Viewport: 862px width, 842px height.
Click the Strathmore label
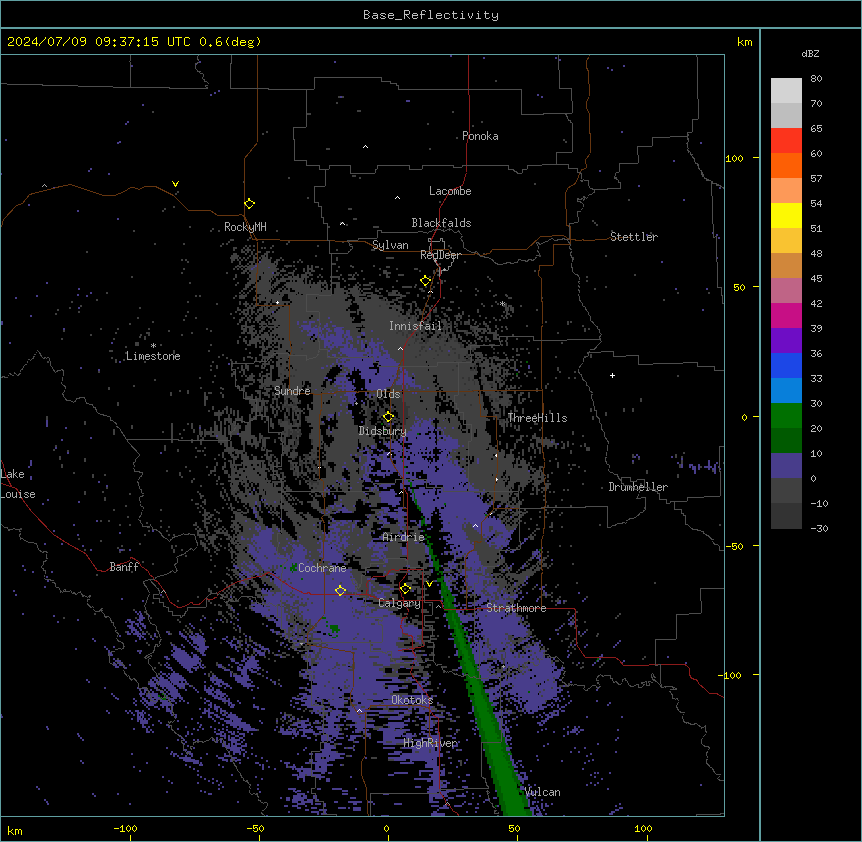pyautogui.click(x=516, y=608)
